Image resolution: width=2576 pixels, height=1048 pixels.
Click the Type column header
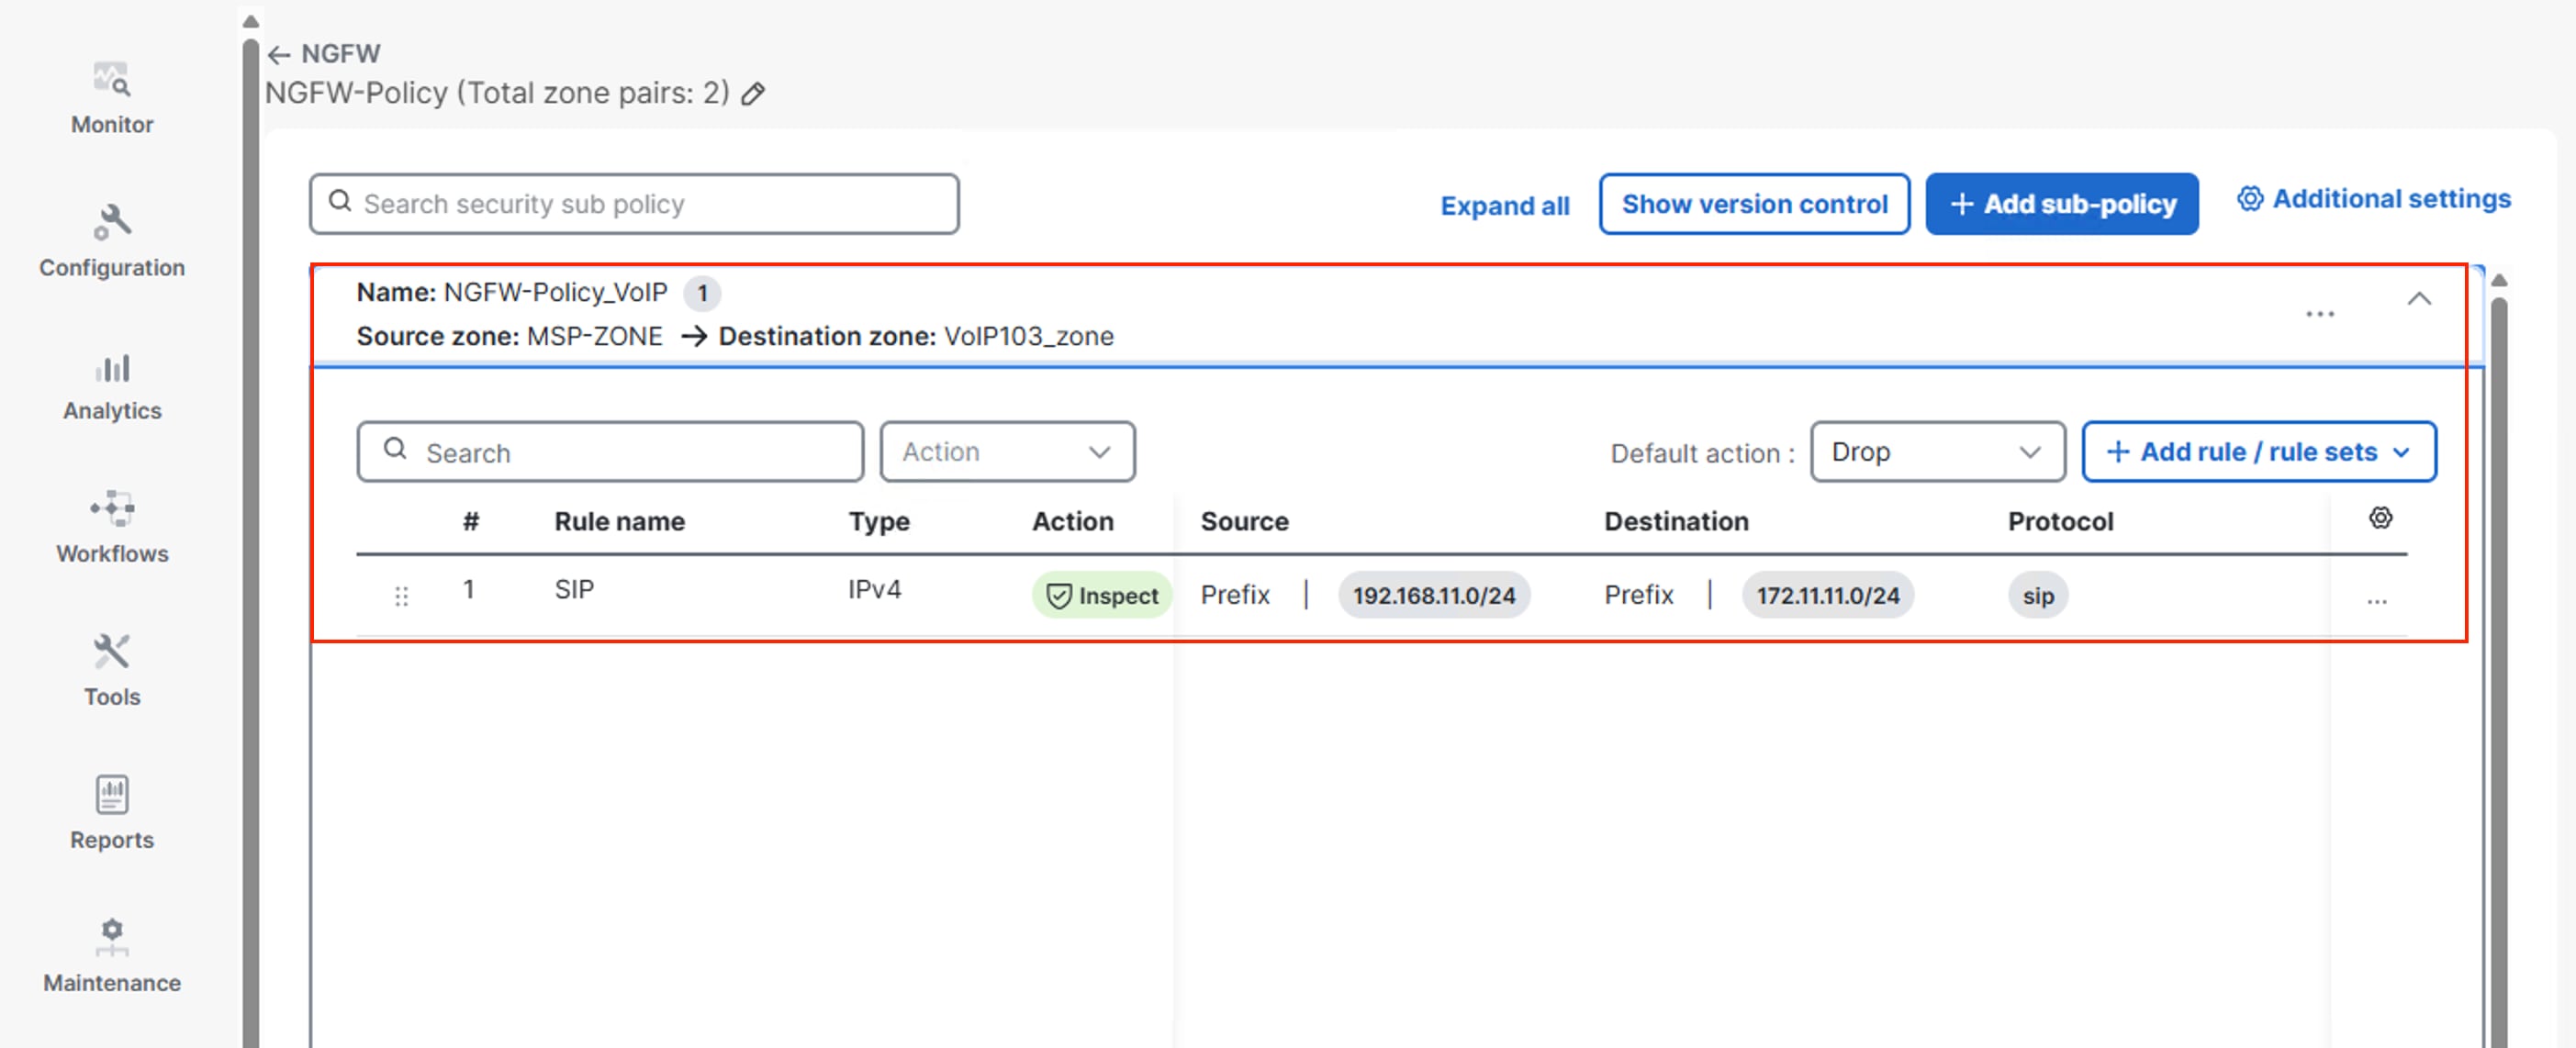(879, 522)
